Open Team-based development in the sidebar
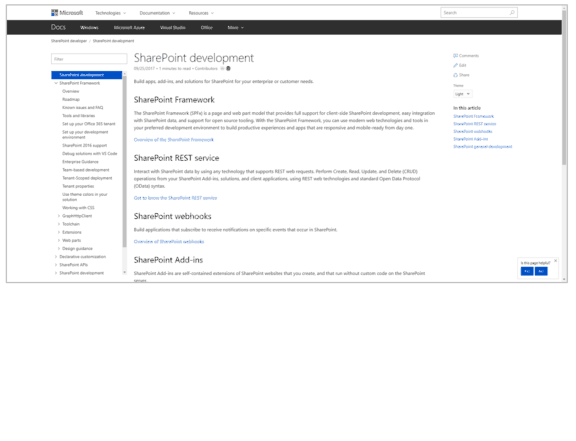Image resolution: width=576 pixels, height=441 pixels. [86, 170]
